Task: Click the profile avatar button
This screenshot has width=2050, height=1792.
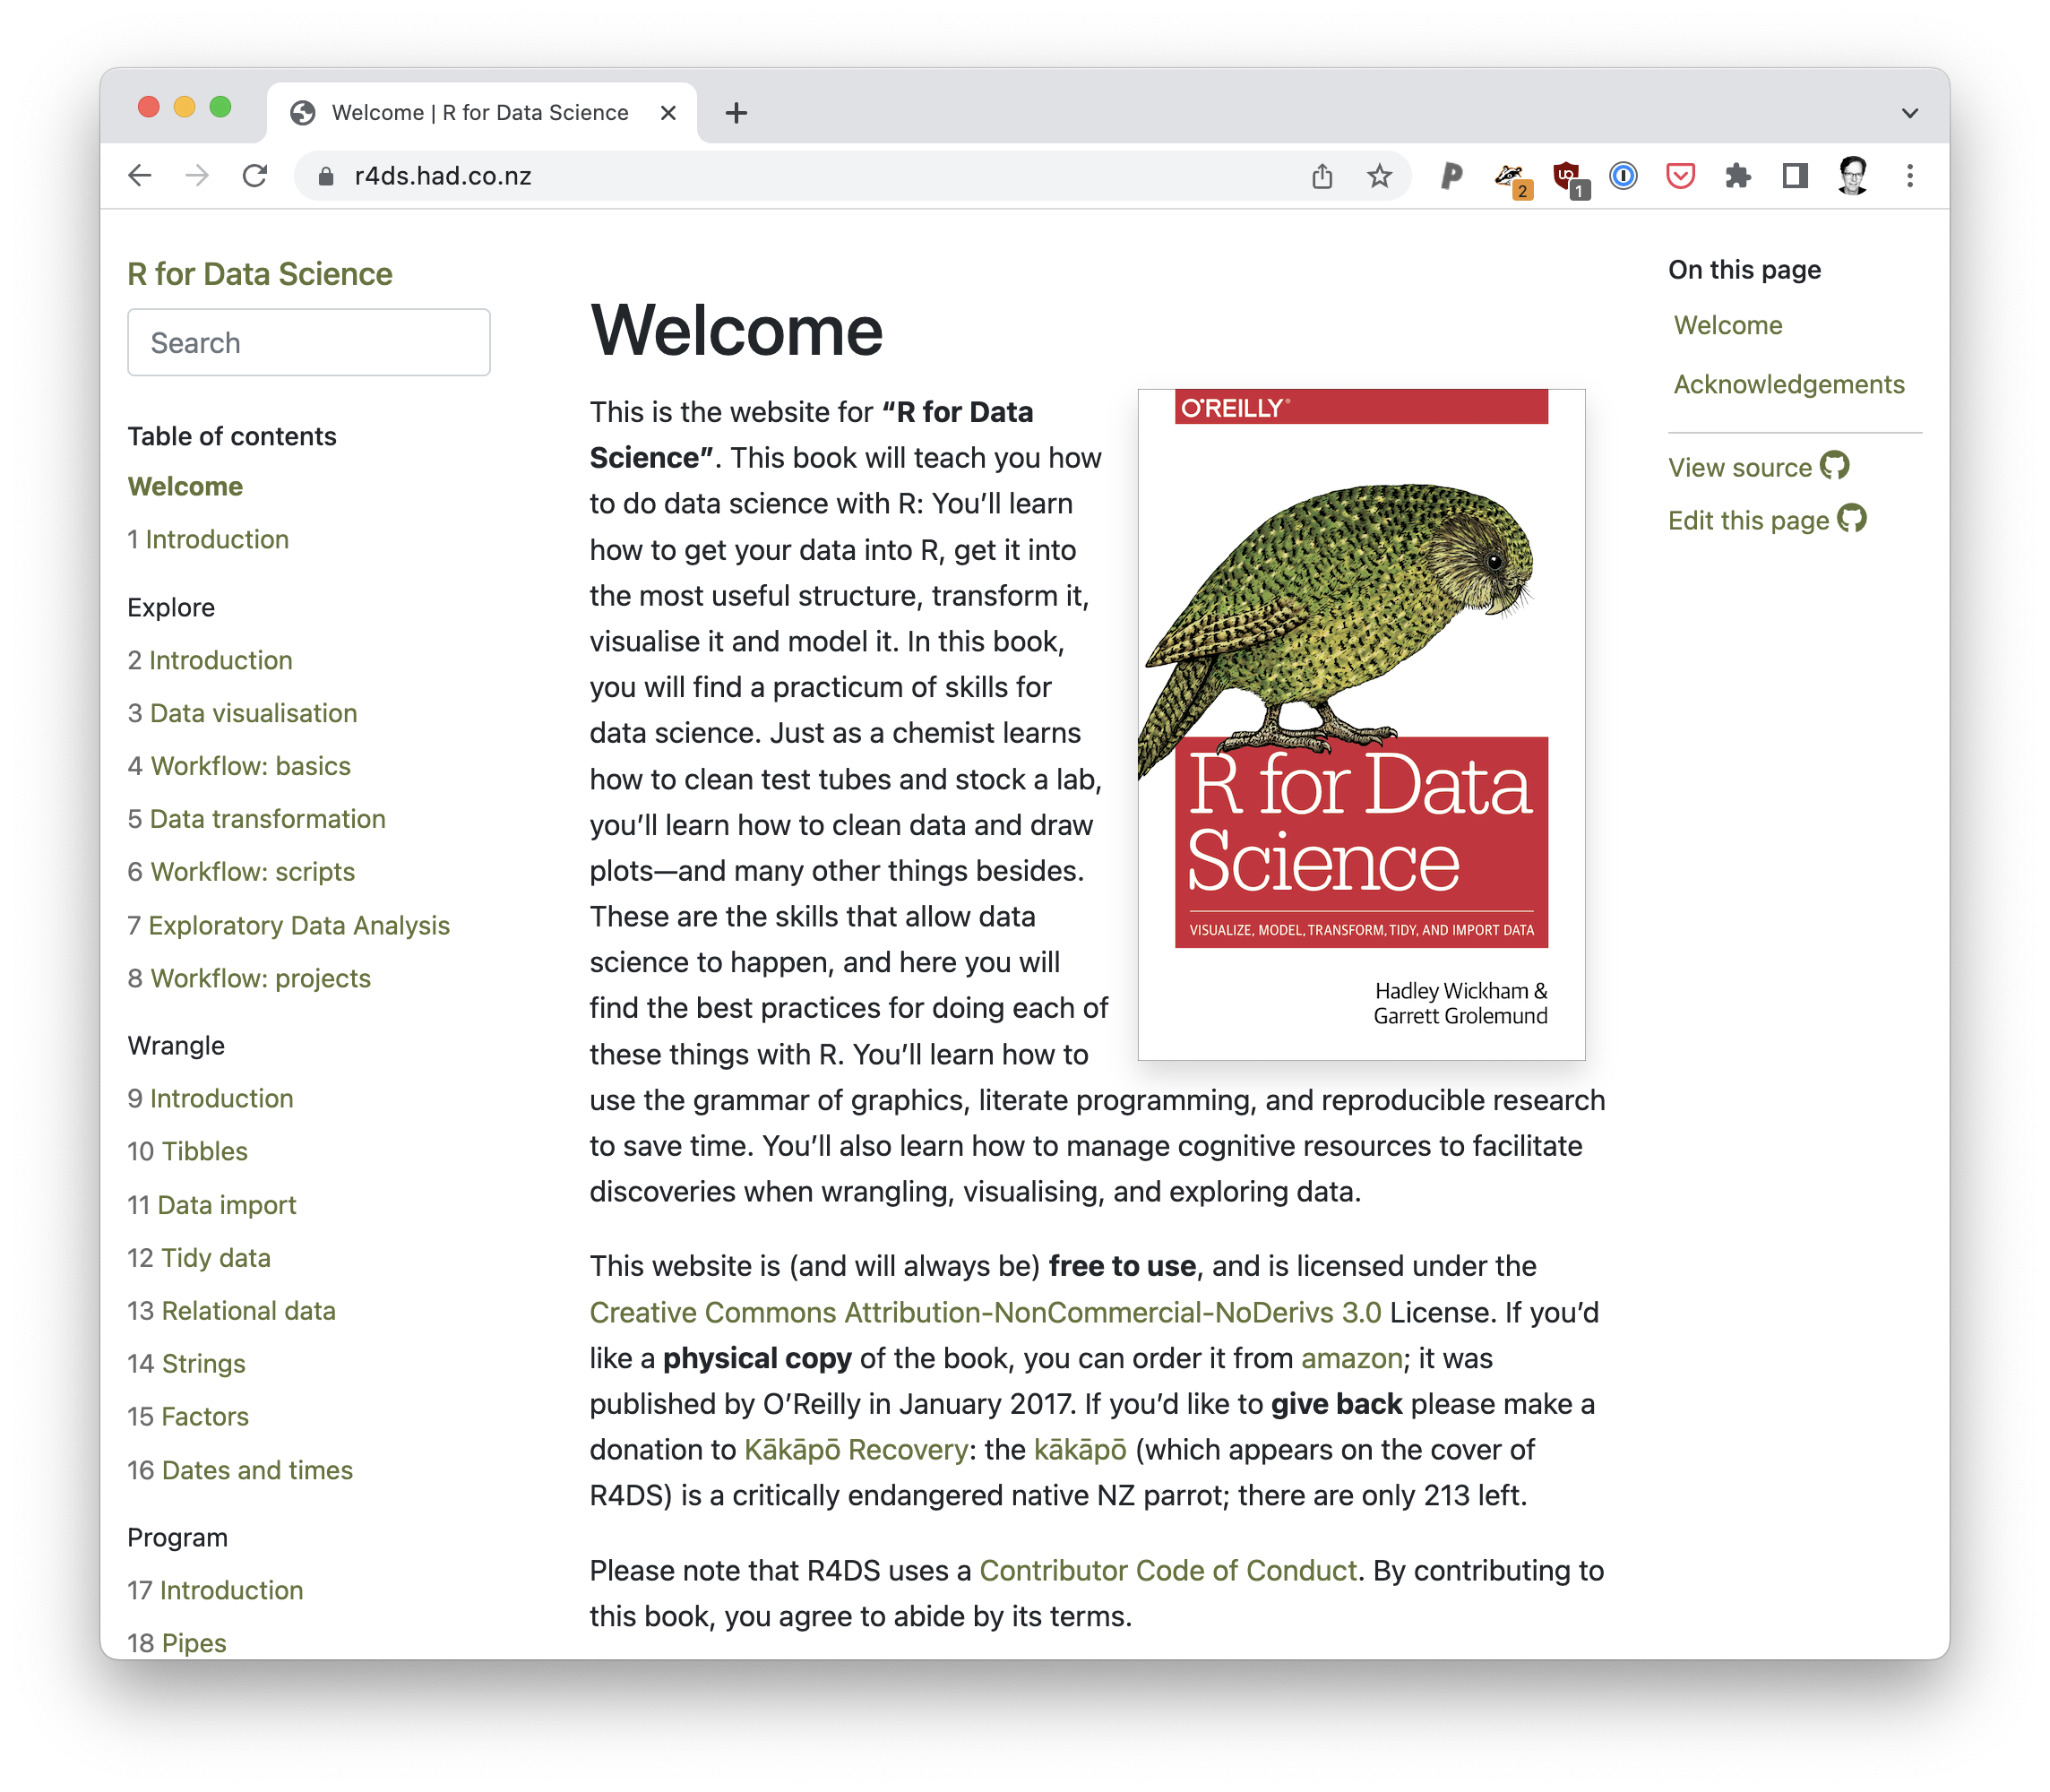Action: point(1853,176)
